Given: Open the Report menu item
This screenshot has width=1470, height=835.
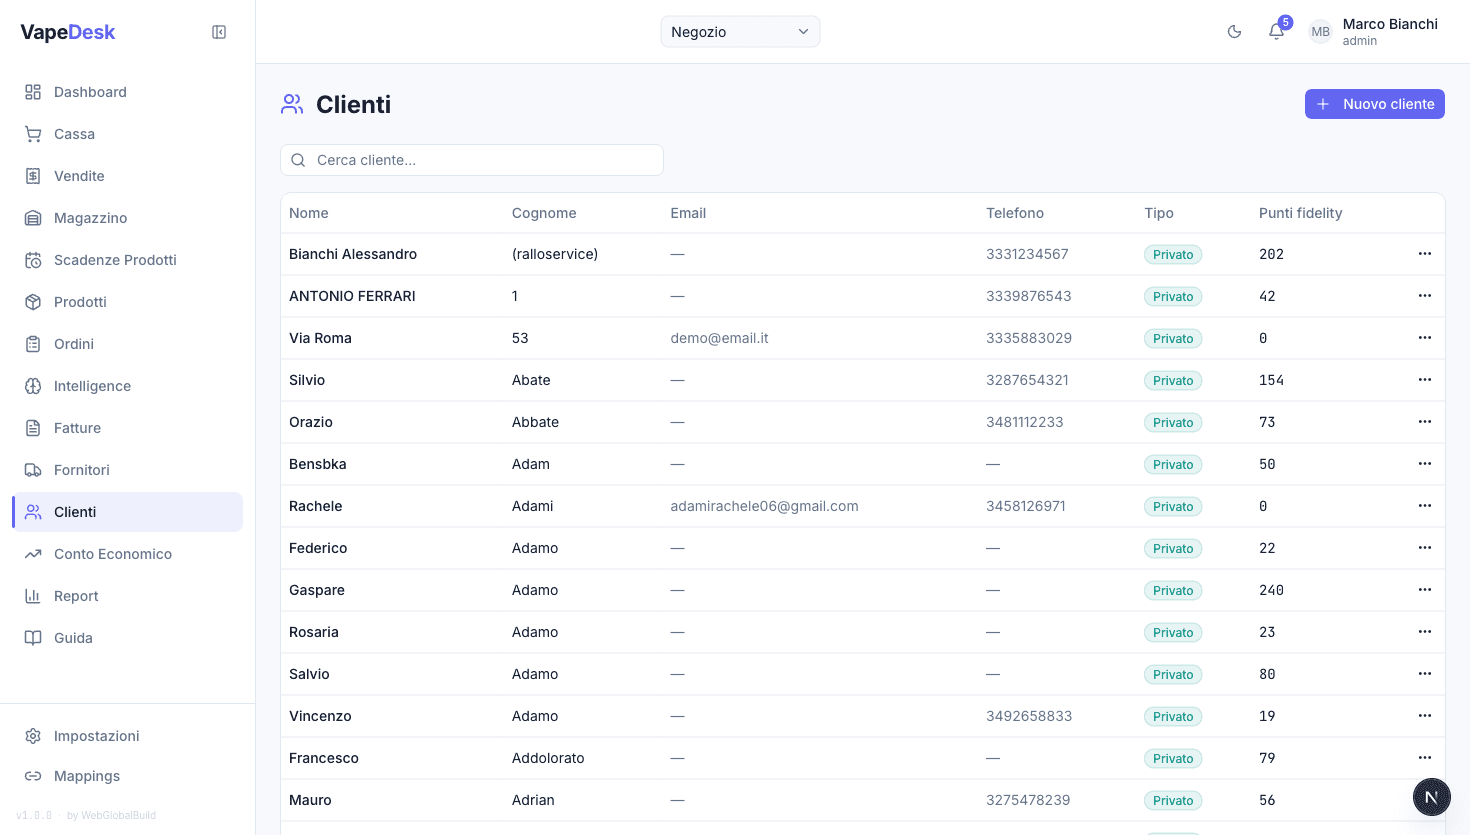Looking at the screenshot, I should (x=76, y=595).
